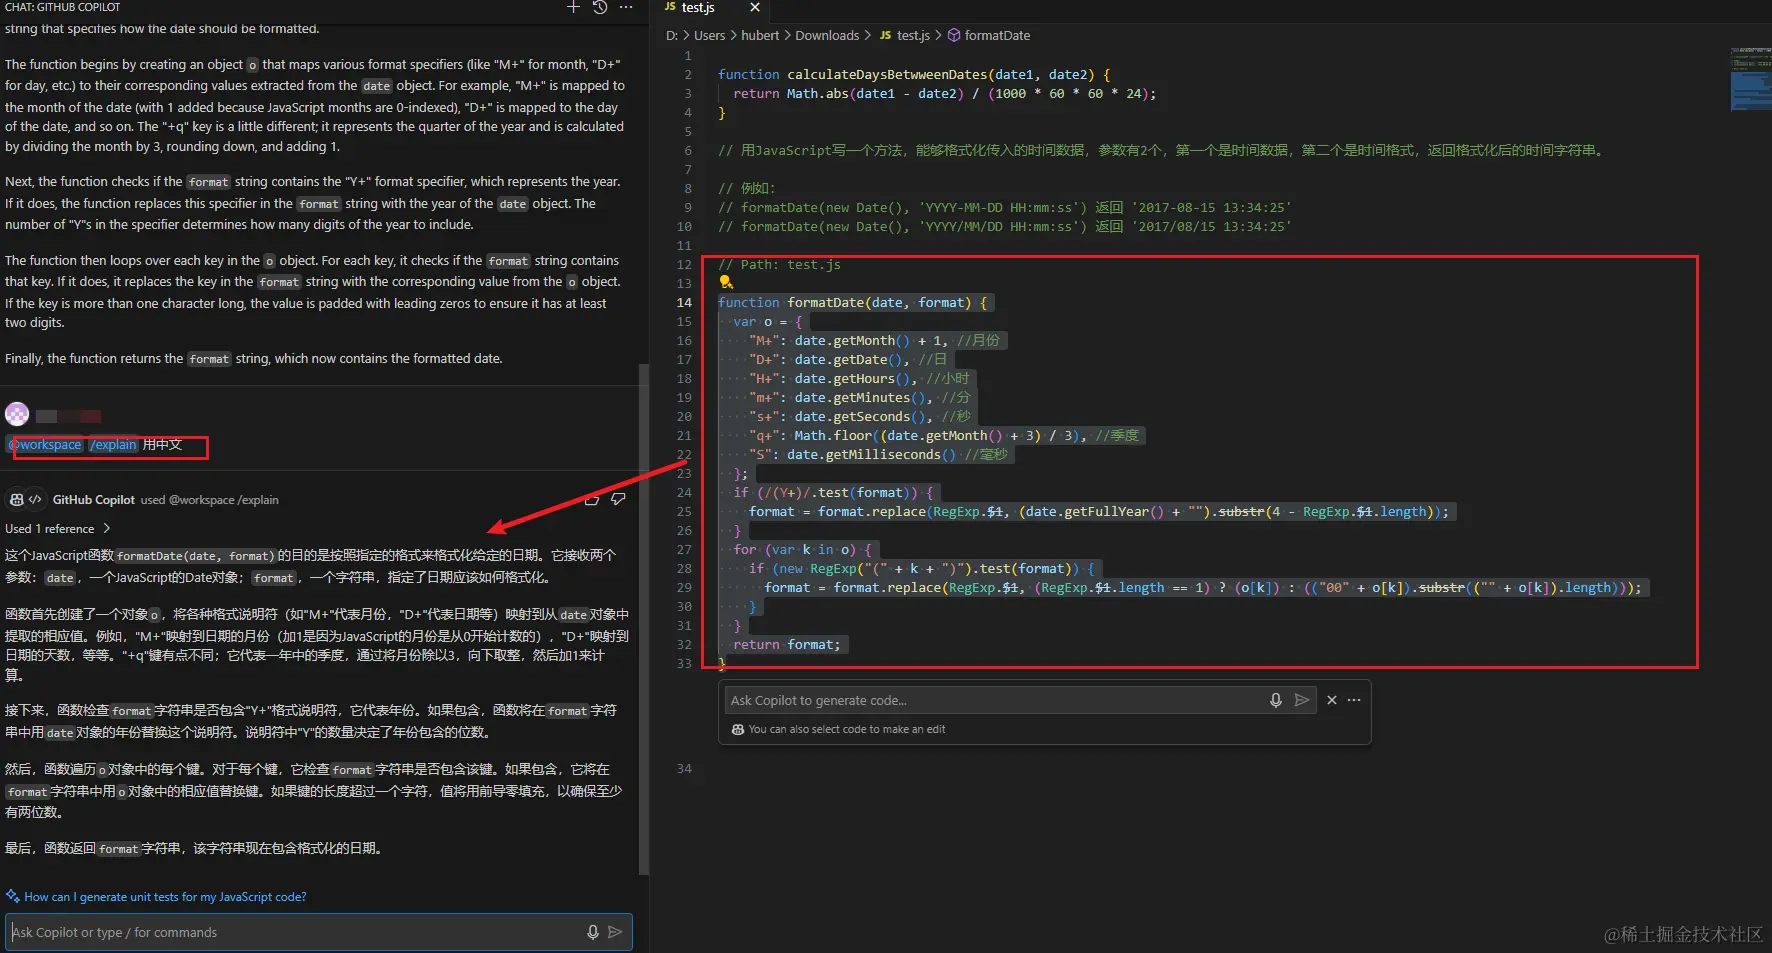Viewport: 1772px width, 953px height.
Task: Click the getMilliseconds code line
Action: click(x=879, y=454)
